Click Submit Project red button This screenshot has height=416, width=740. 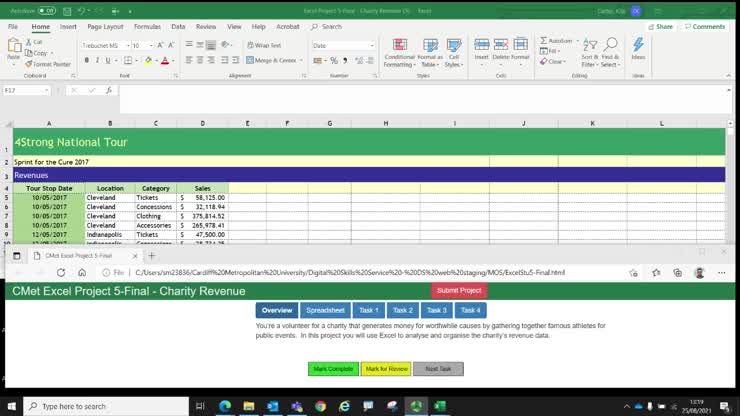point(459,290)
